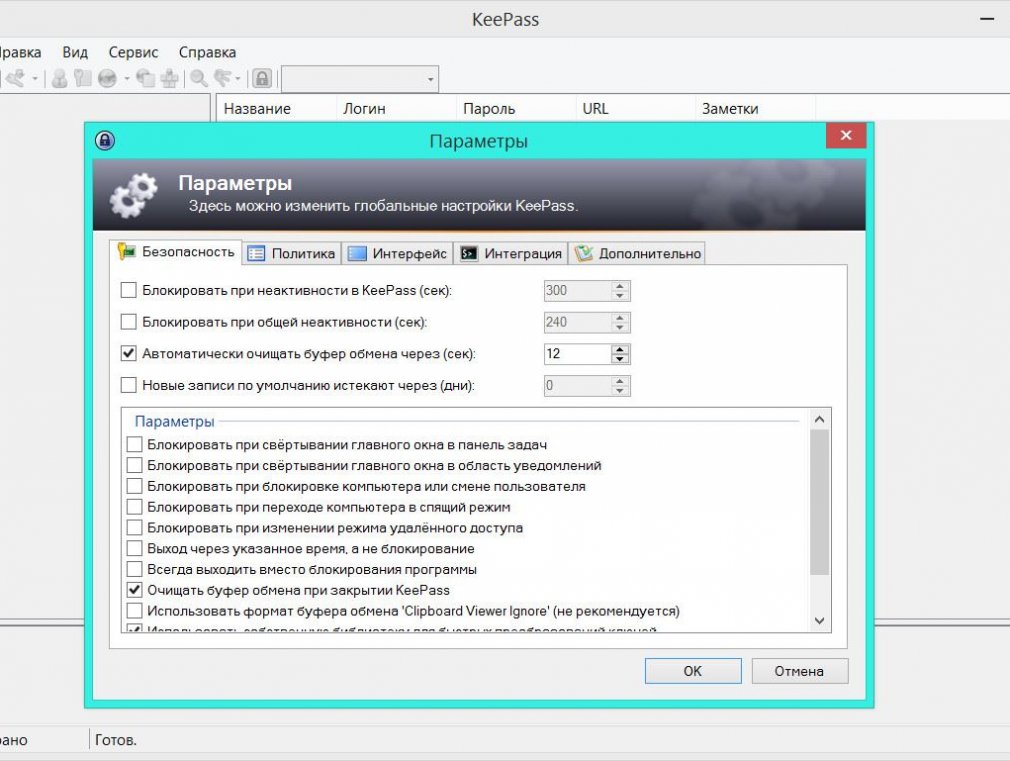Check Всегда выходить вместо блокирования программы
The image size is (1010, 761).
pos(134,569)
